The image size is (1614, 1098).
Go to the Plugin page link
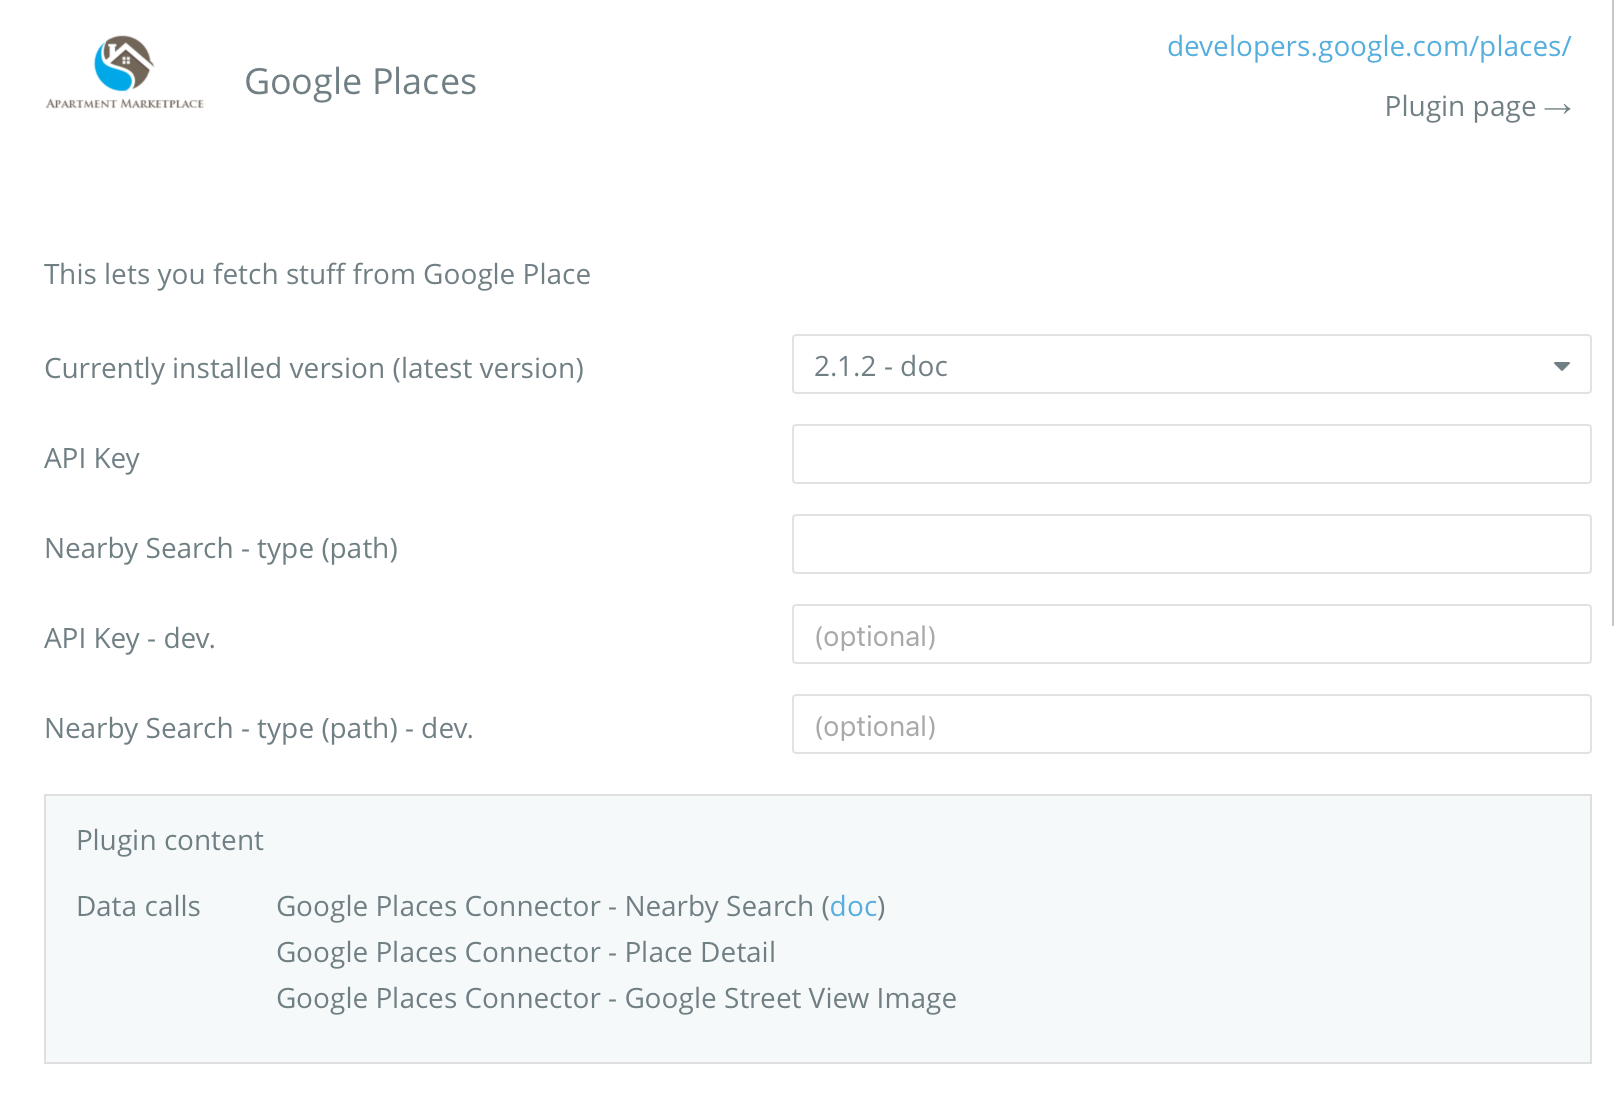pos(1477,106)
